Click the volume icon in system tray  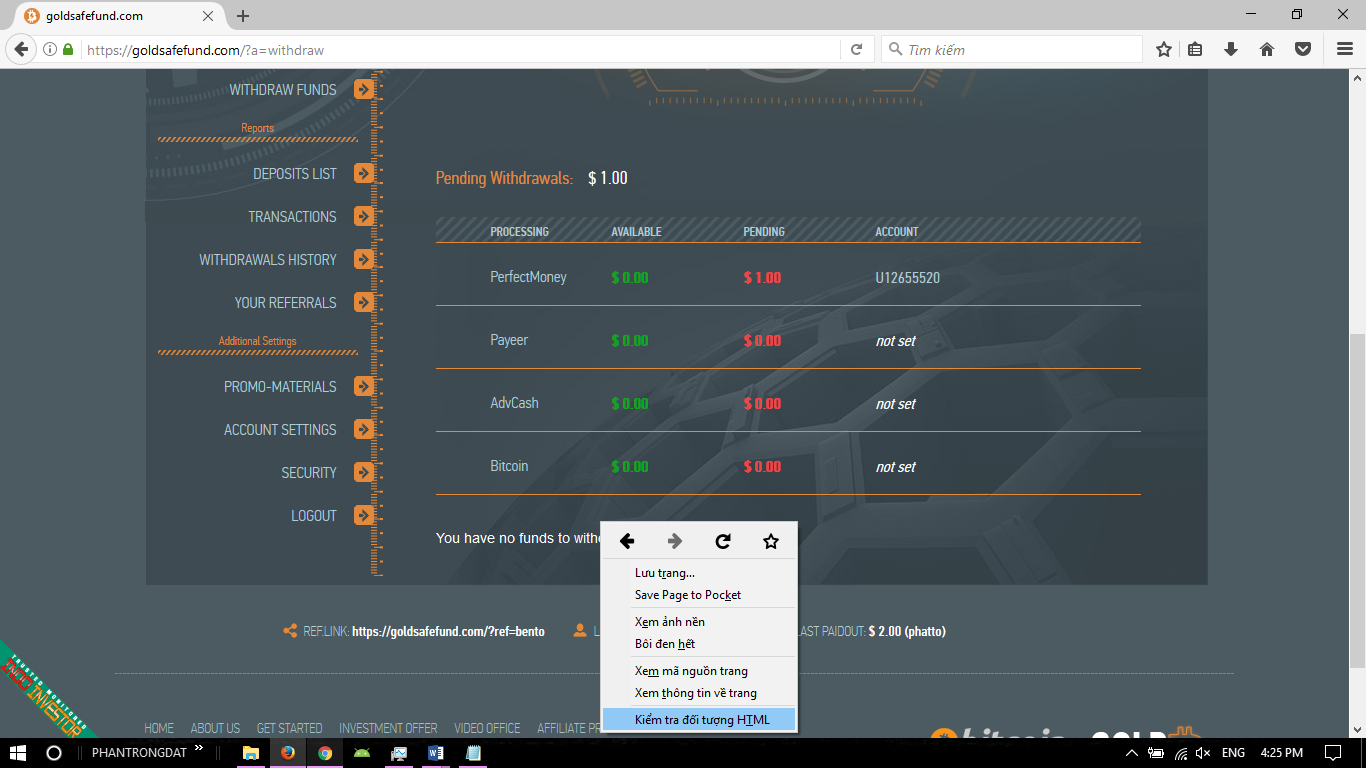[x=1203, y=752]
